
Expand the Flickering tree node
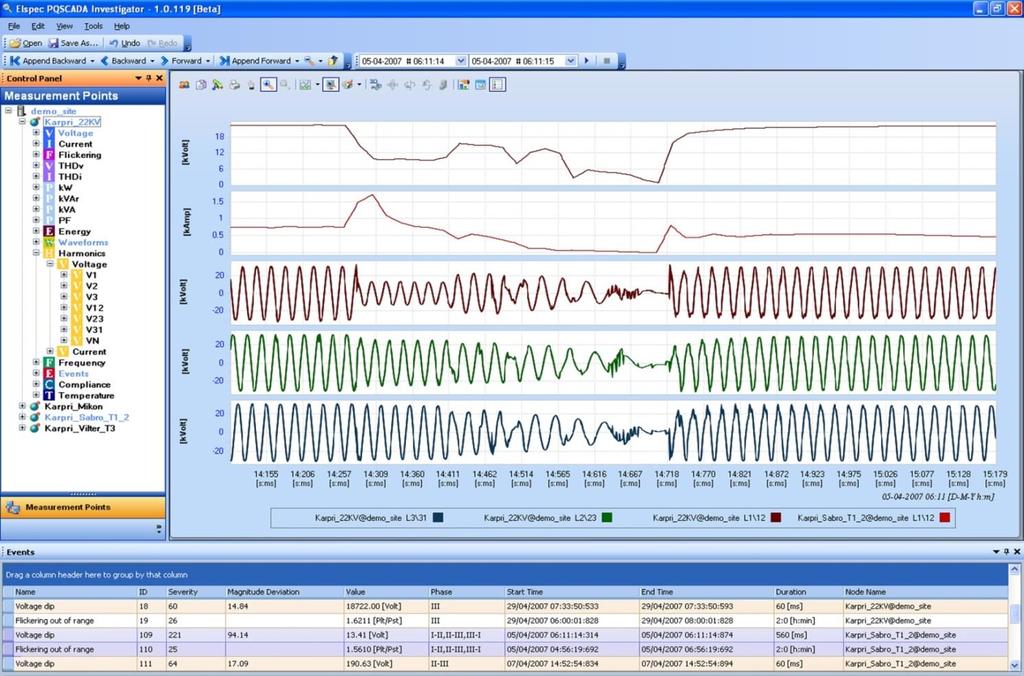click(37, 155)
